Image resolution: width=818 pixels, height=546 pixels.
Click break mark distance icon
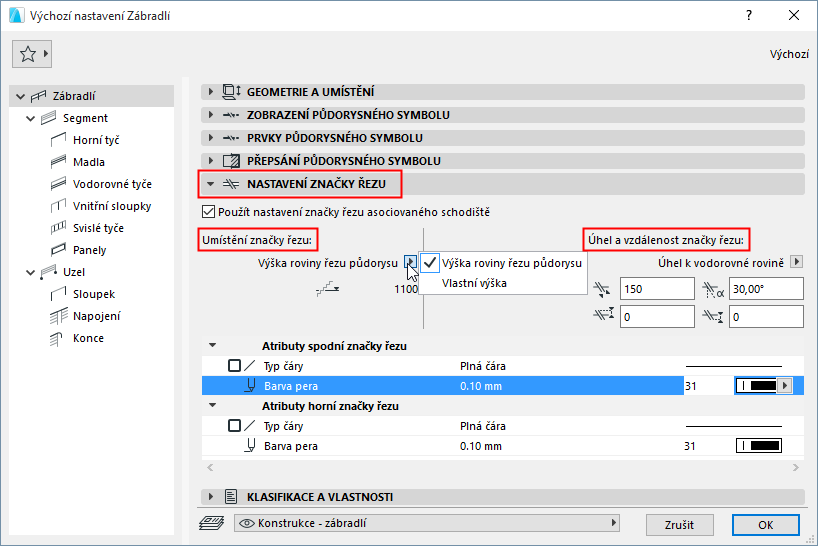(x=602, y=289)
